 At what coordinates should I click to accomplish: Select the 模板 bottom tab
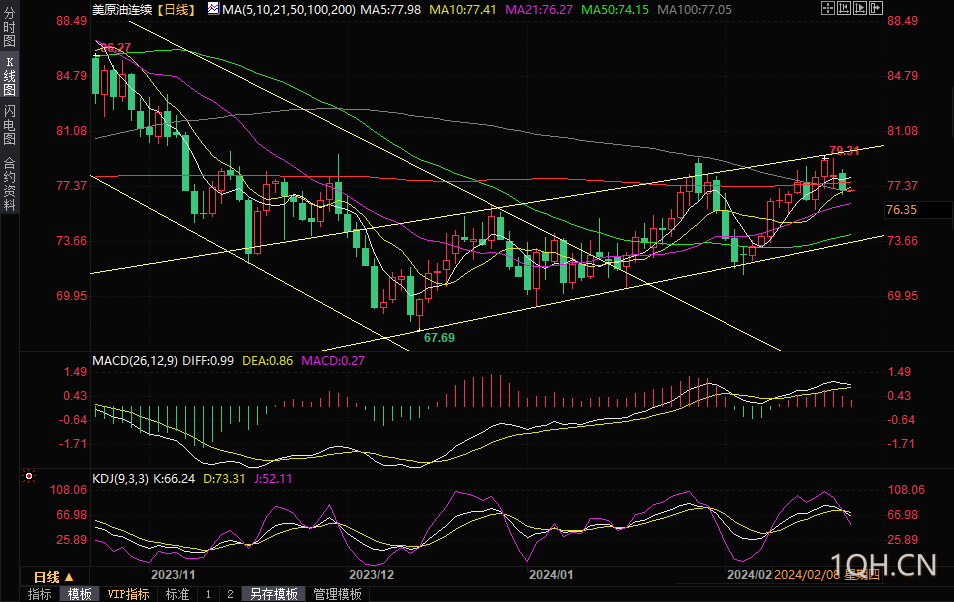click(x=79, y=594)
